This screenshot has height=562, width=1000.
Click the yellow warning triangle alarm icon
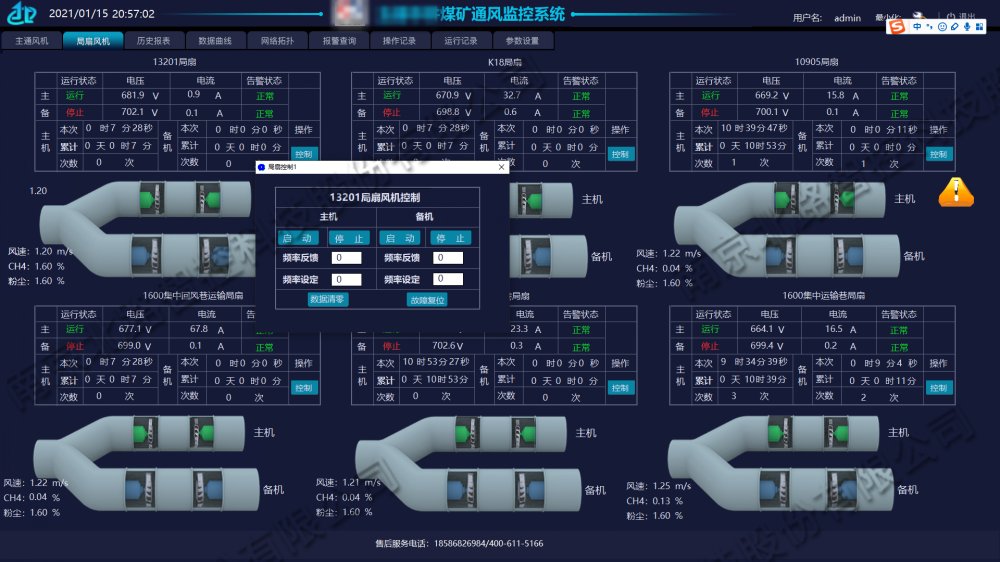(955, 191)
